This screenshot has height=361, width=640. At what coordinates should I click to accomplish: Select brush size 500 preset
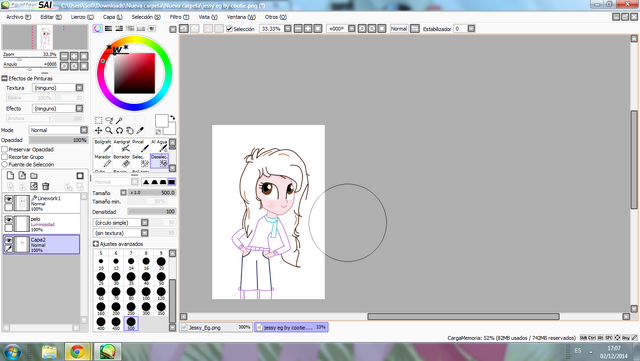click(131, 324)
